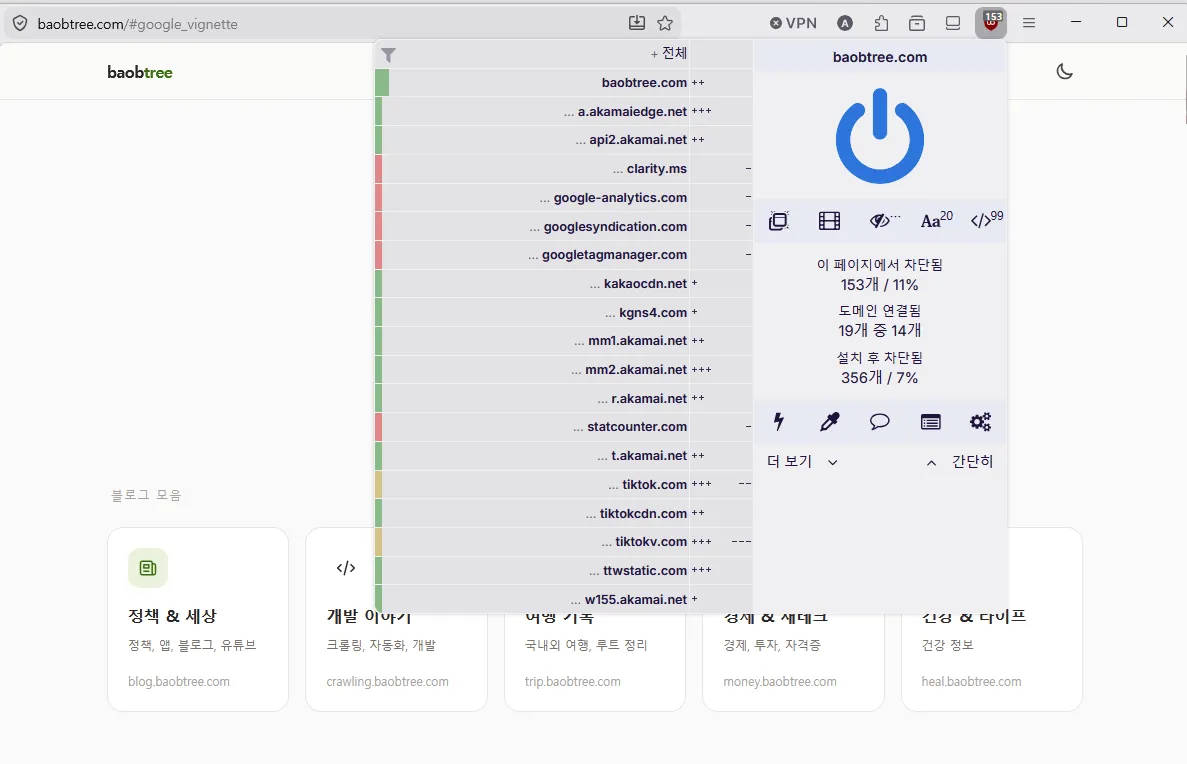The height and width of the screenshot is (764, 1187).
Task: Select the googletagmanager.com row
Action: tap(563, 255)
